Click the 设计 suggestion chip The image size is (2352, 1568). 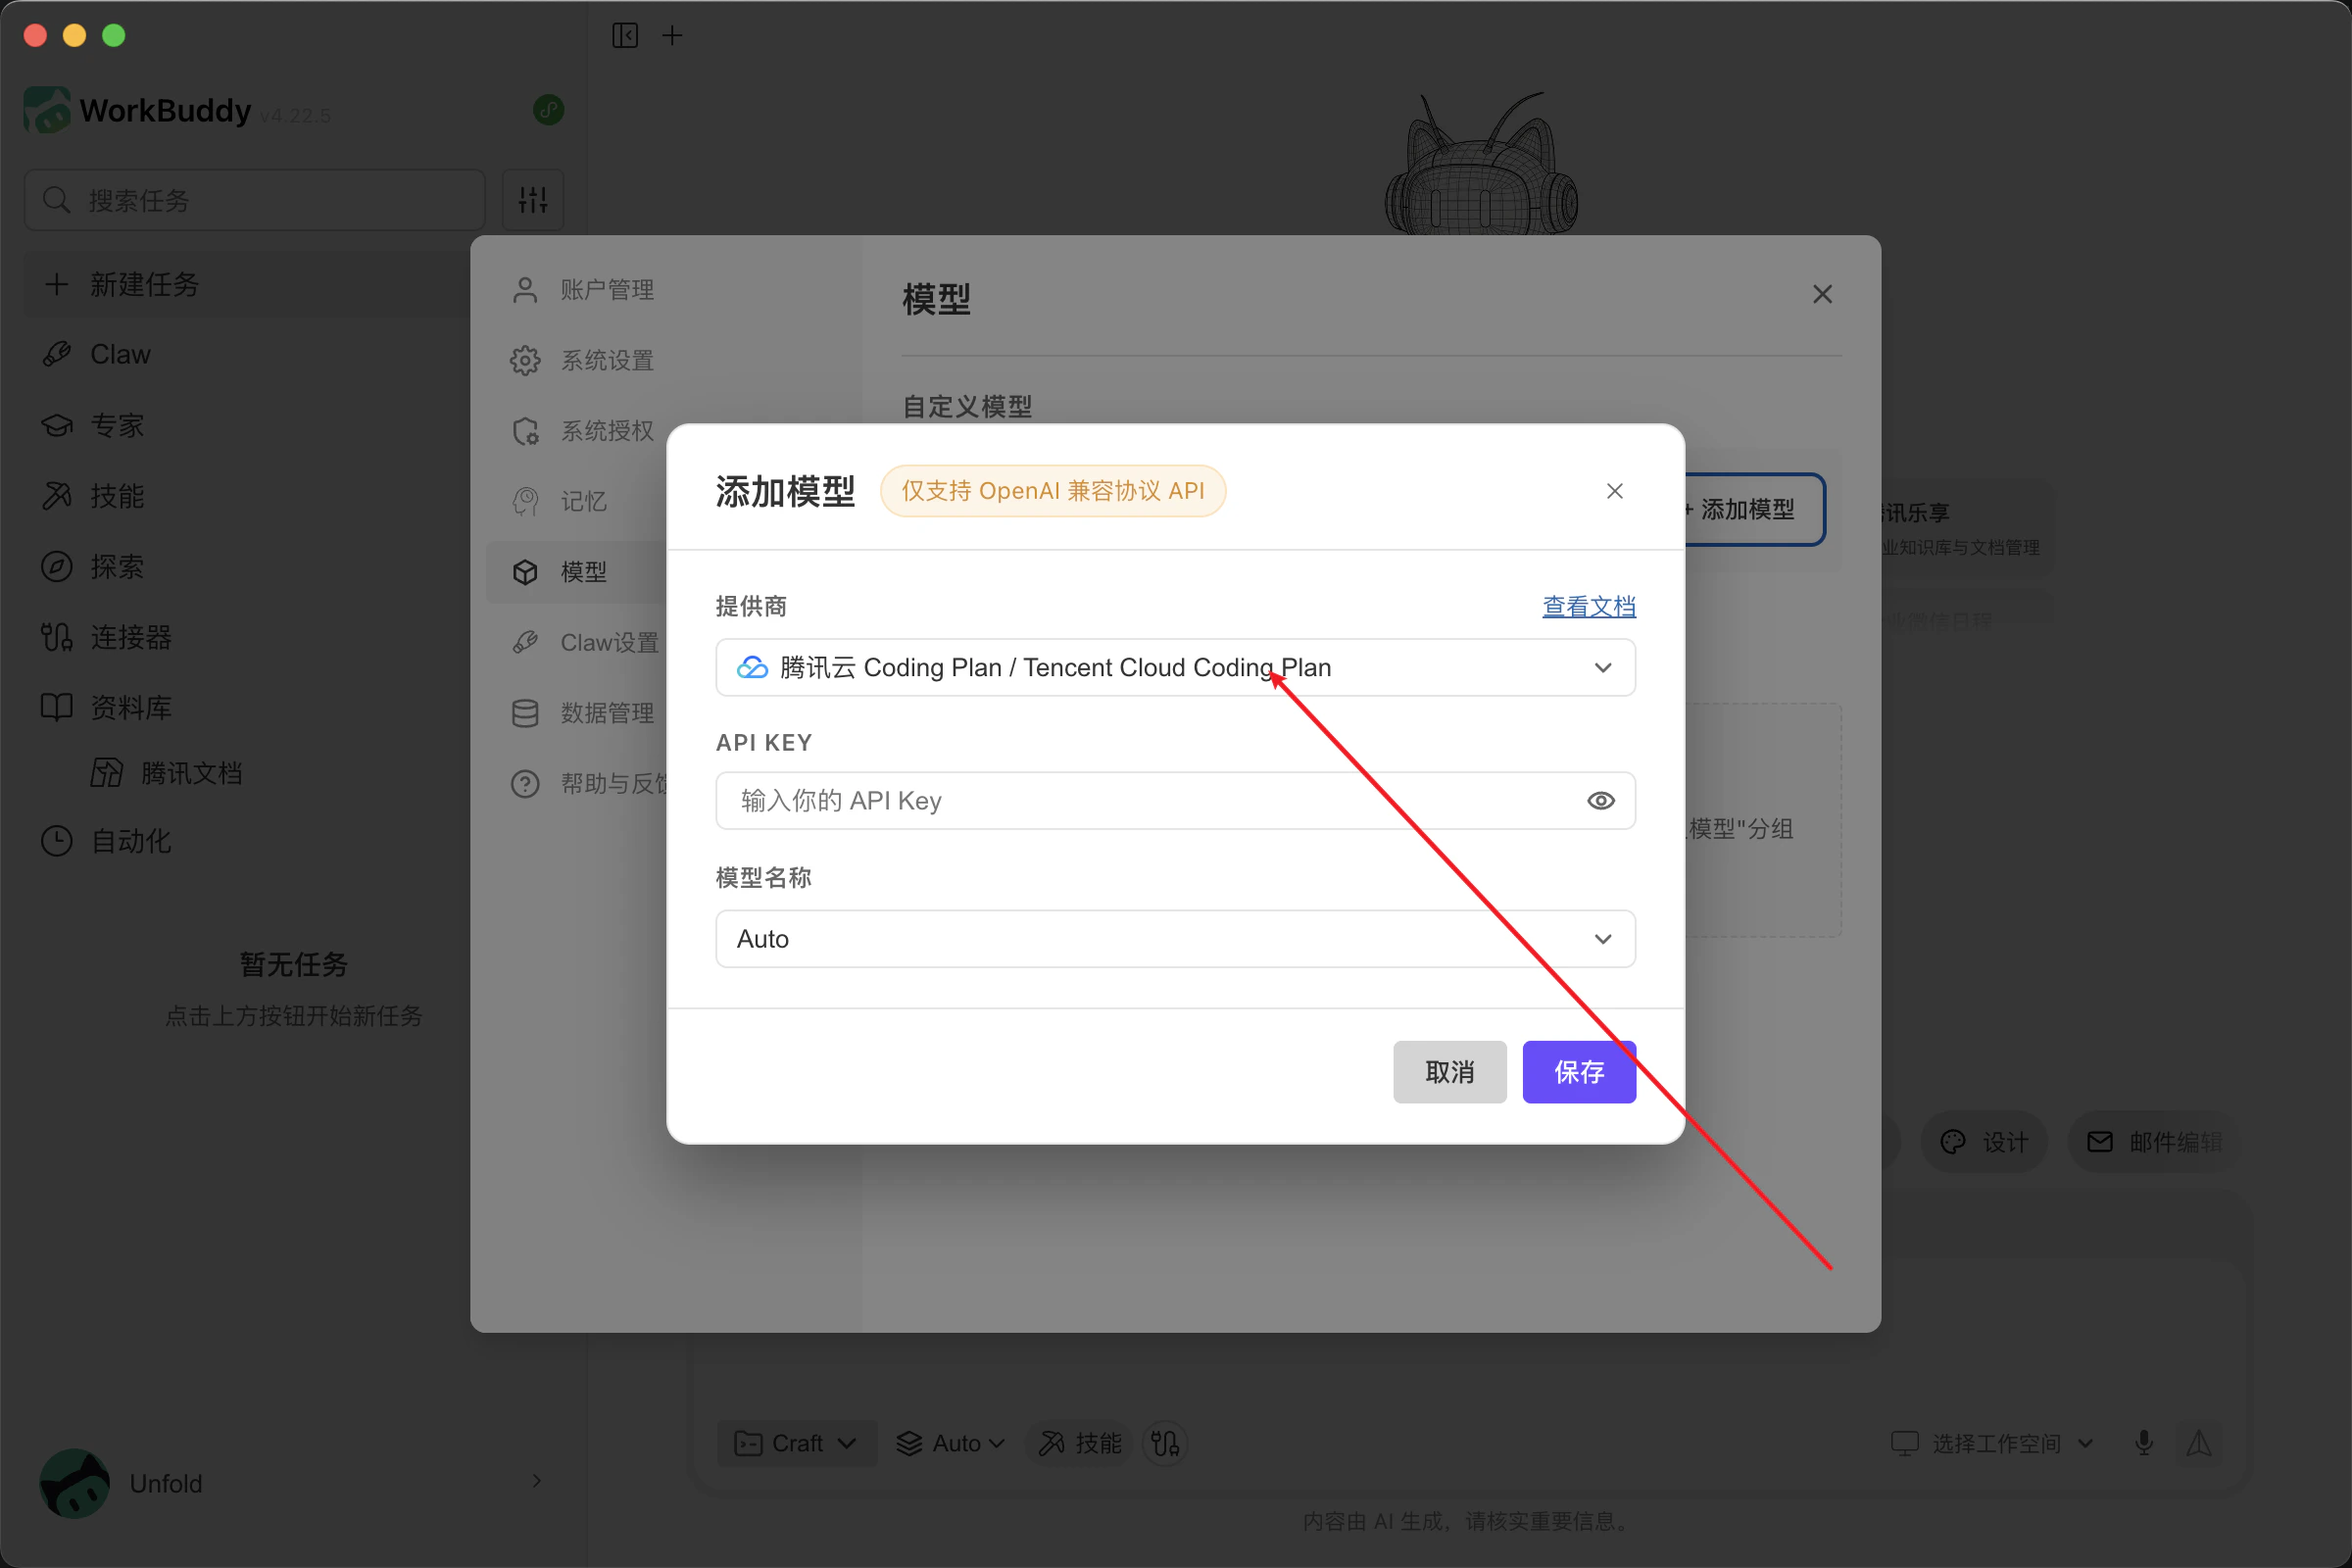point(1985,1142)
